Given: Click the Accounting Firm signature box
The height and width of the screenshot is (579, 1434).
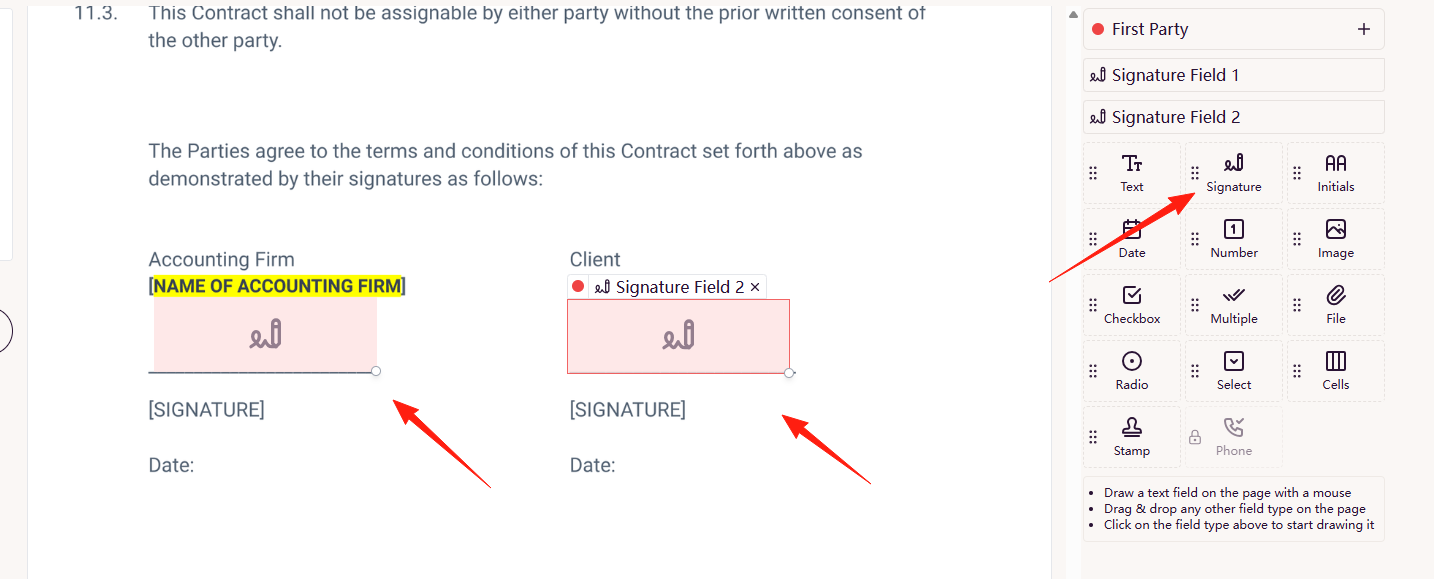Looking at the screenshot, I should coord(265,335).
